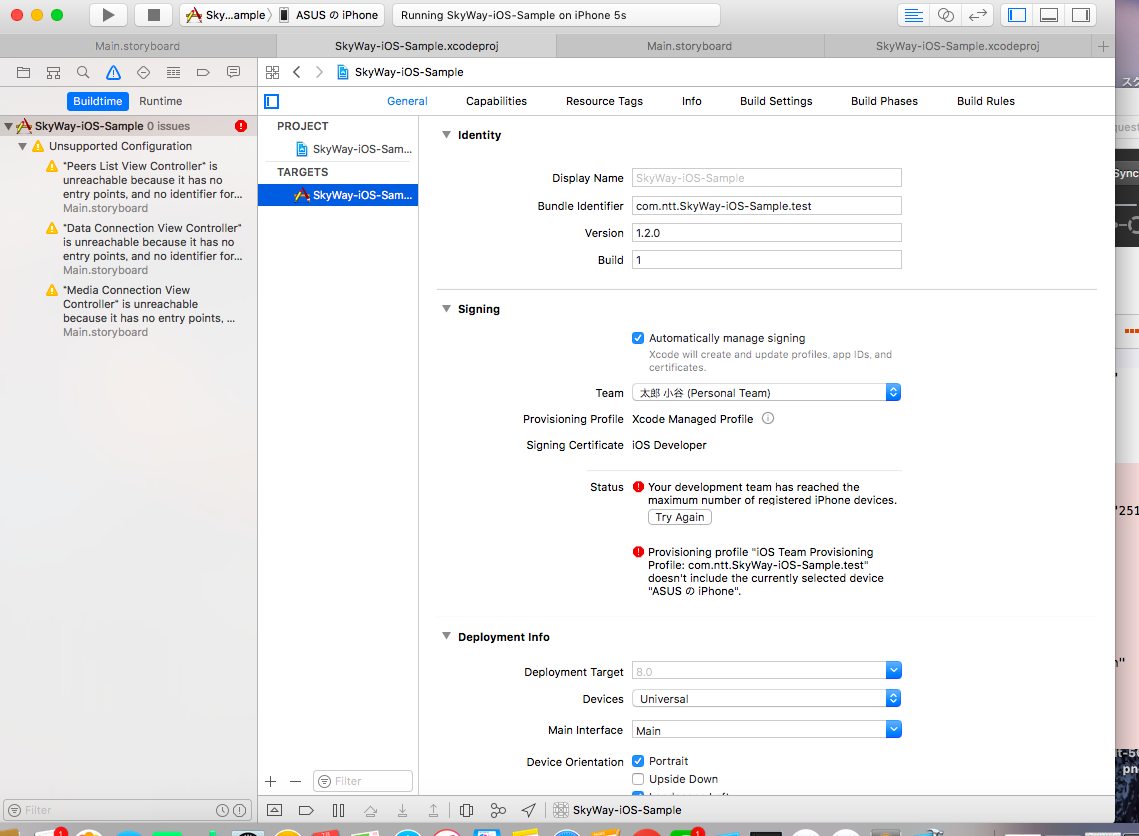
Task: Uncheck Automatically manage signing
Action: 638,338
